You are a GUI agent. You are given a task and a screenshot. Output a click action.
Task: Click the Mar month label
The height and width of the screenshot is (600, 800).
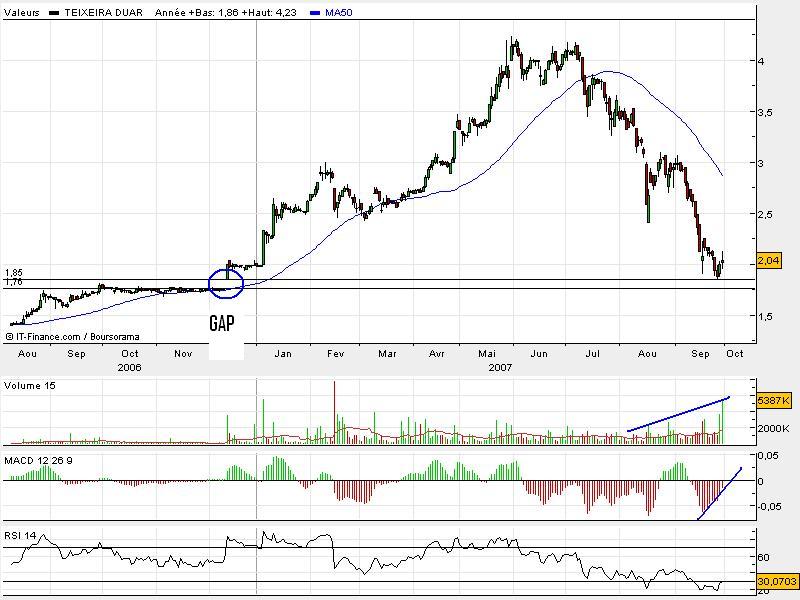tap(387, 354)
